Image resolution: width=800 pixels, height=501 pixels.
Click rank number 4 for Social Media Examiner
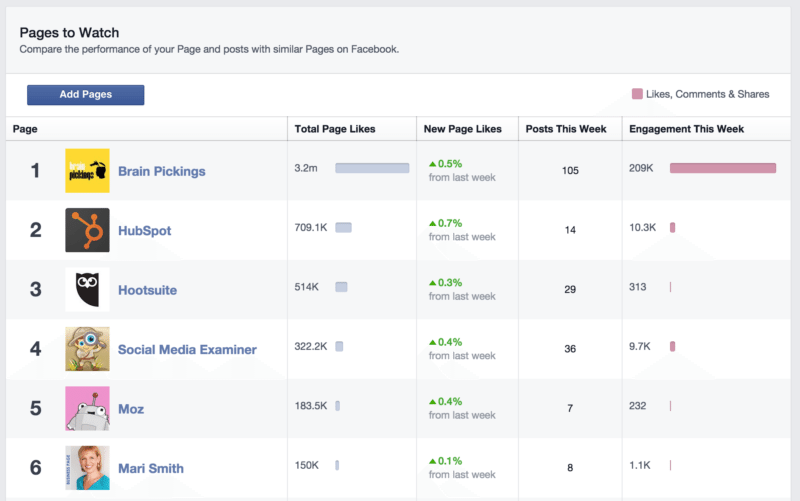pos(35,349)
